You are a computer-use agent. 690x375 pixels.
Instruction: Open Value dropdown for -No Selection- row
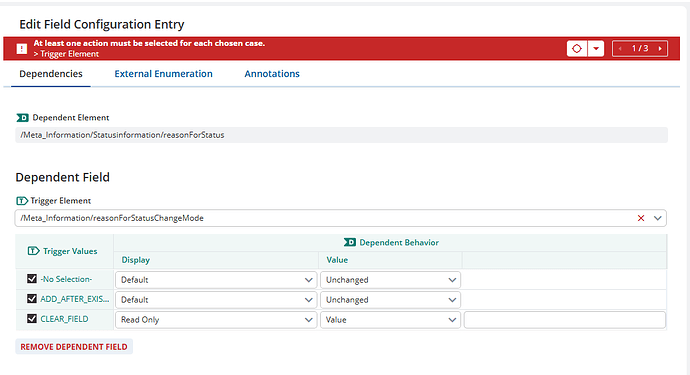390,279
